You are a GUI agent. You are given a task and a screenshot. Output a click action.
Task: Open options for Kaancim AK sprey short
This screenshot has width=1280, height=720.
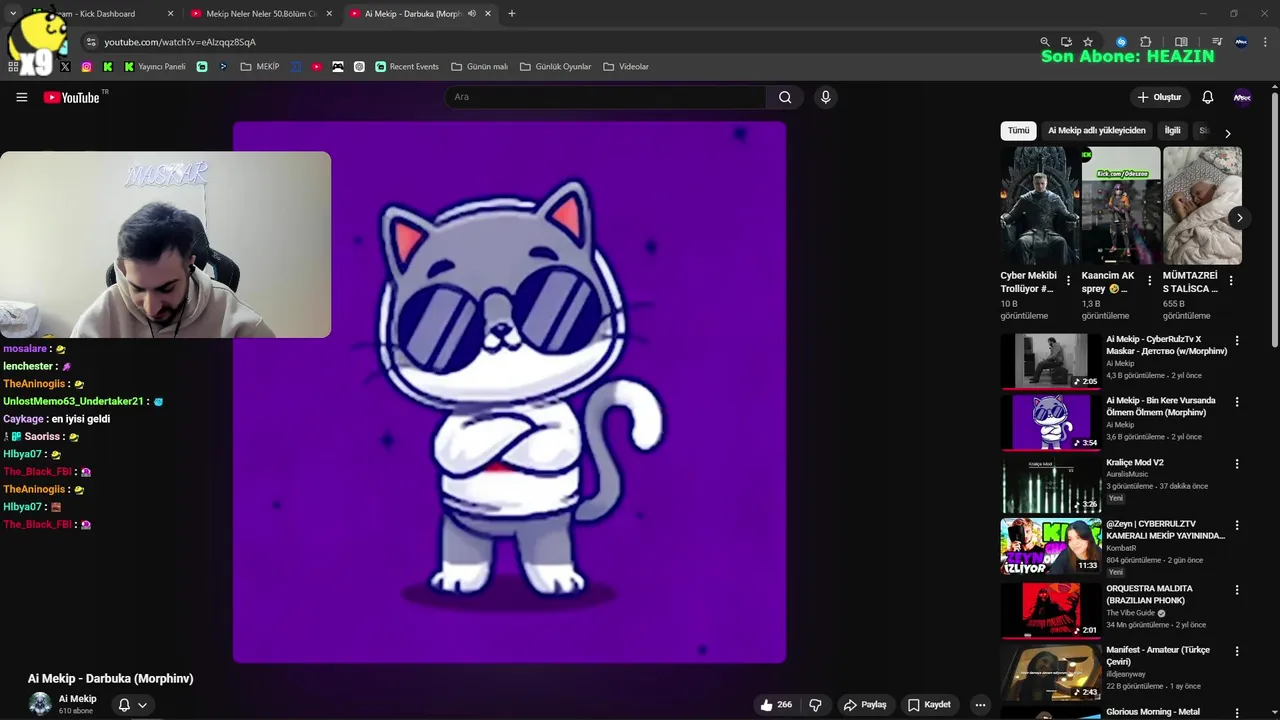pos(1149,281)
